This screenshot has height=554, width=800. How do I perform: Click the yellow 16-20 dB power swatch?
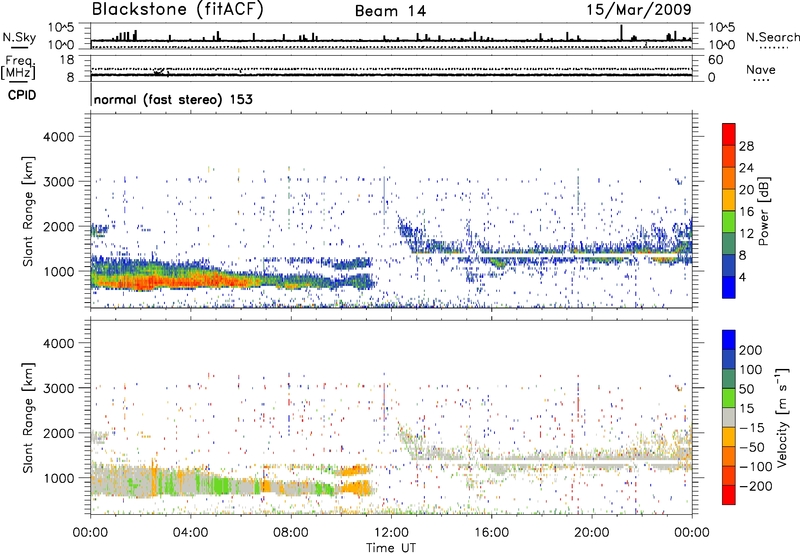729,200
